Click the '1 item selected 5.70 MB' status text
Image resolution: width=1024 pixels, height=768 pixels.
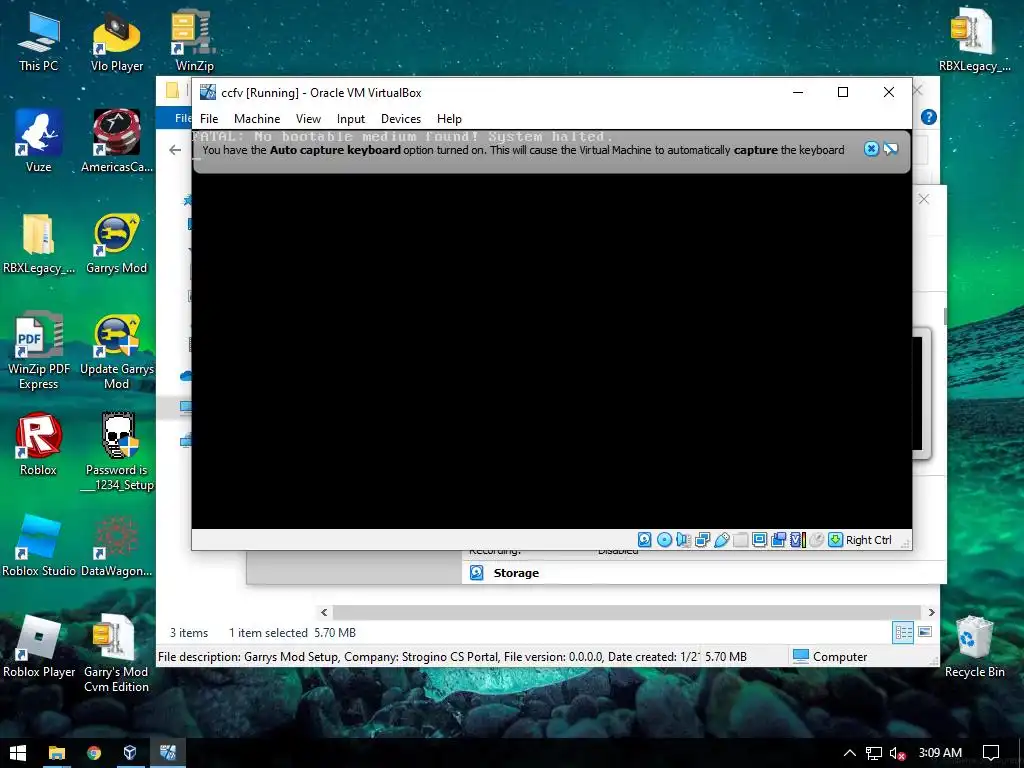point(292,632)
